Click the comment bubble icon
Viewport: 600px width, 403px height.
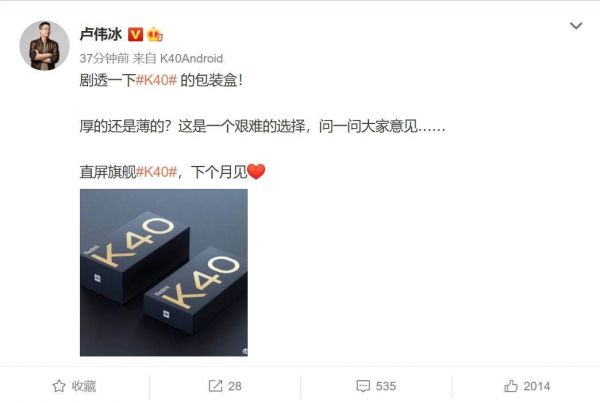[363, 386]
